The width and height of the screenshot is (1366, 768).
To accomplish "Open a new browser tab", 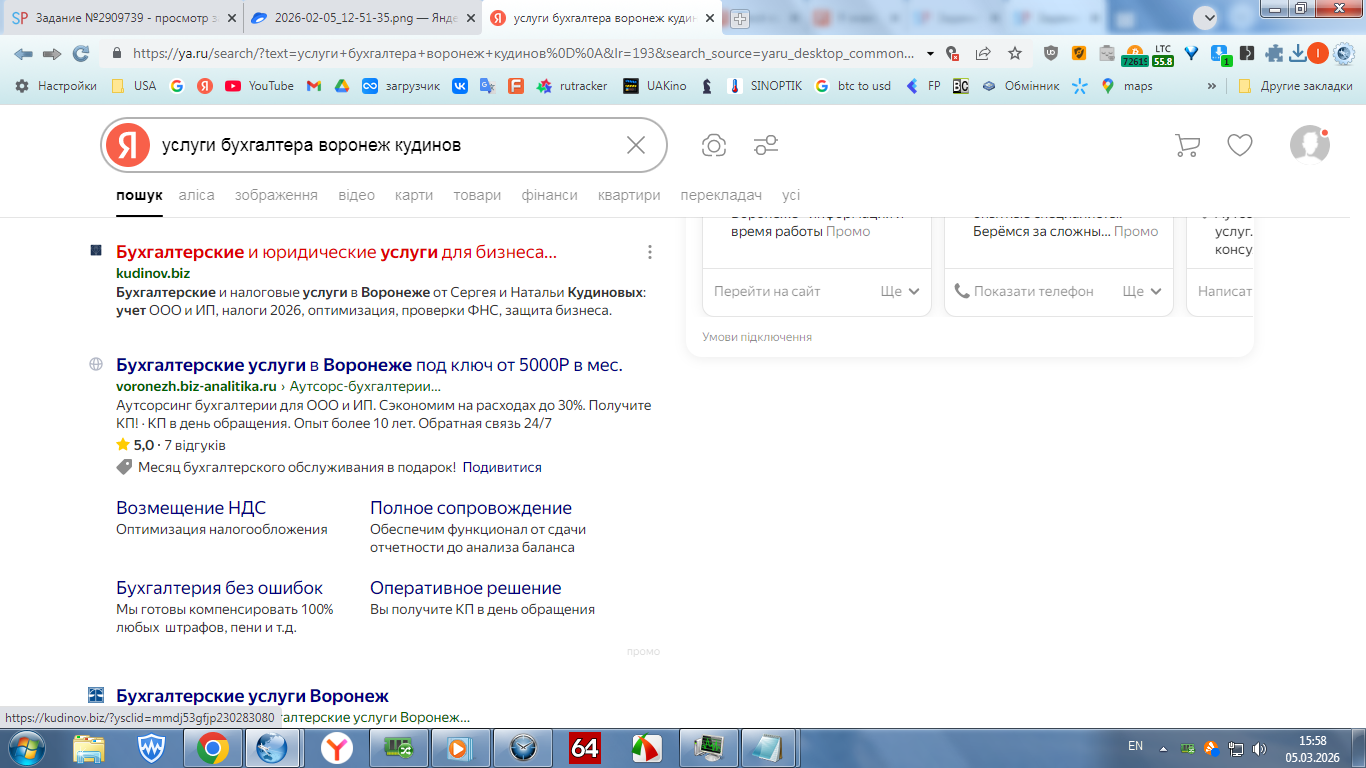I will pyautogui.click(x=739, y=18).
